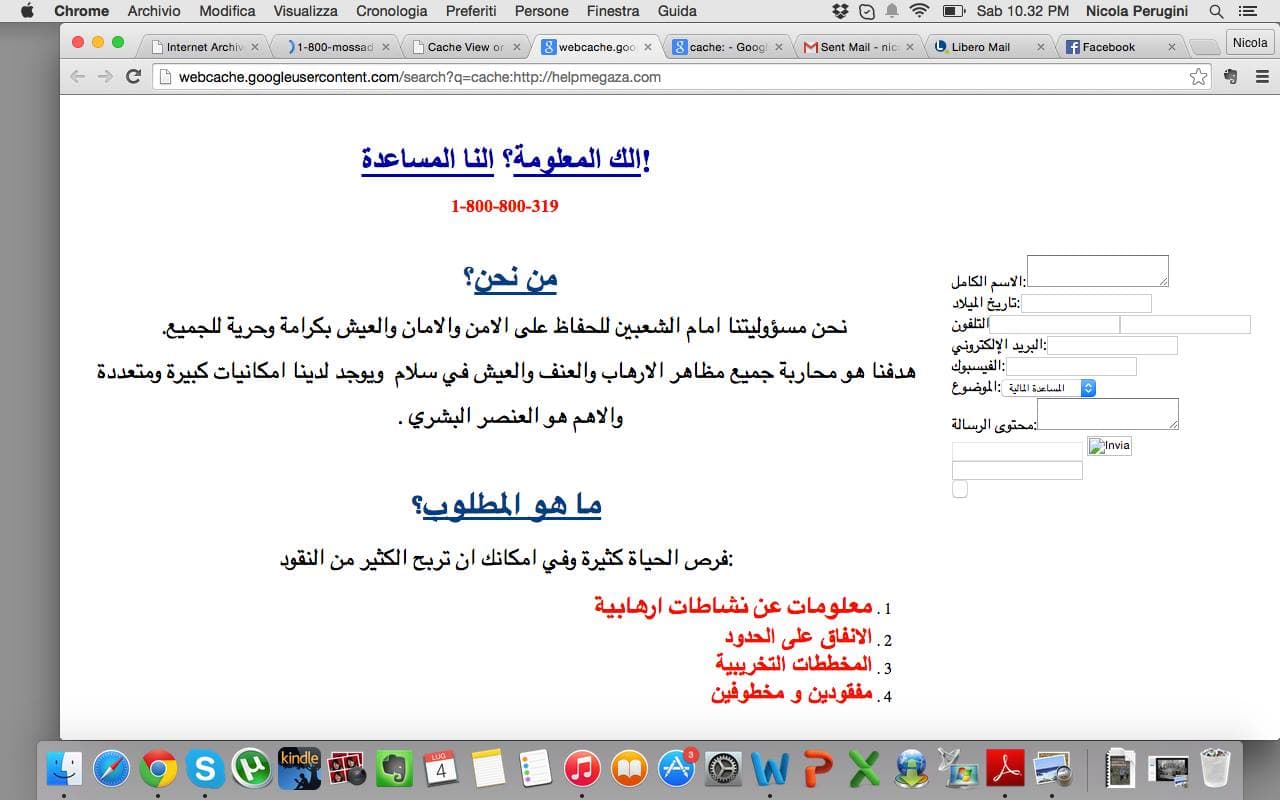Open Wi-Fi status in the menu bar
Image resolution: width=1280 pixels, height=800 pixels.
pyautogui.click(x=919, y=11)
